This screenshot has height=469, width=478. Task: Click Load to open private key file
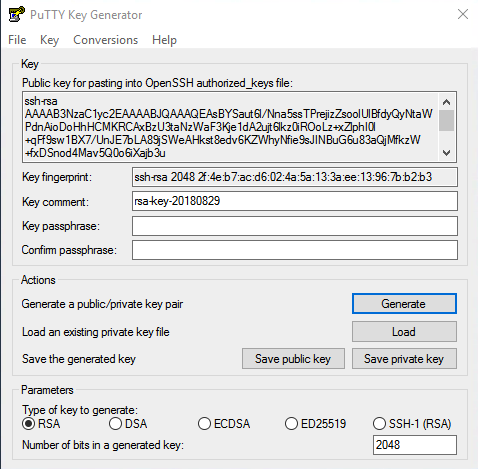pos(404,332)
